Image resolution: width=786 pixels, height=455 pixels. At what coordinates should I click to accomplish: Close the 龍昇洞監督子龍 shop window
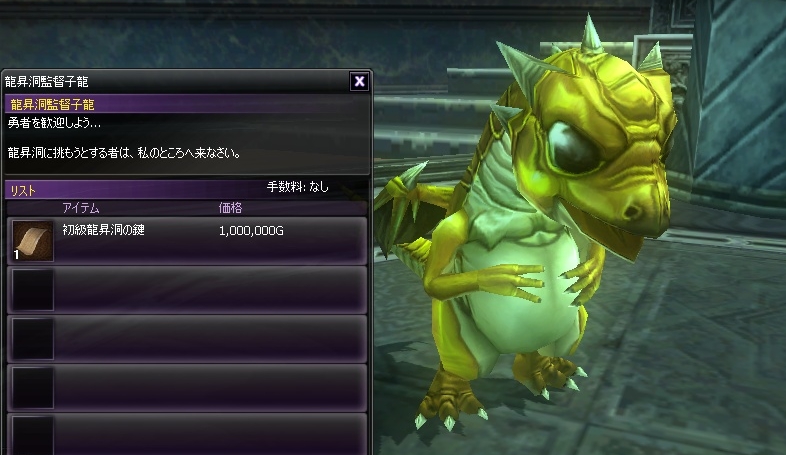pos(359,81)
